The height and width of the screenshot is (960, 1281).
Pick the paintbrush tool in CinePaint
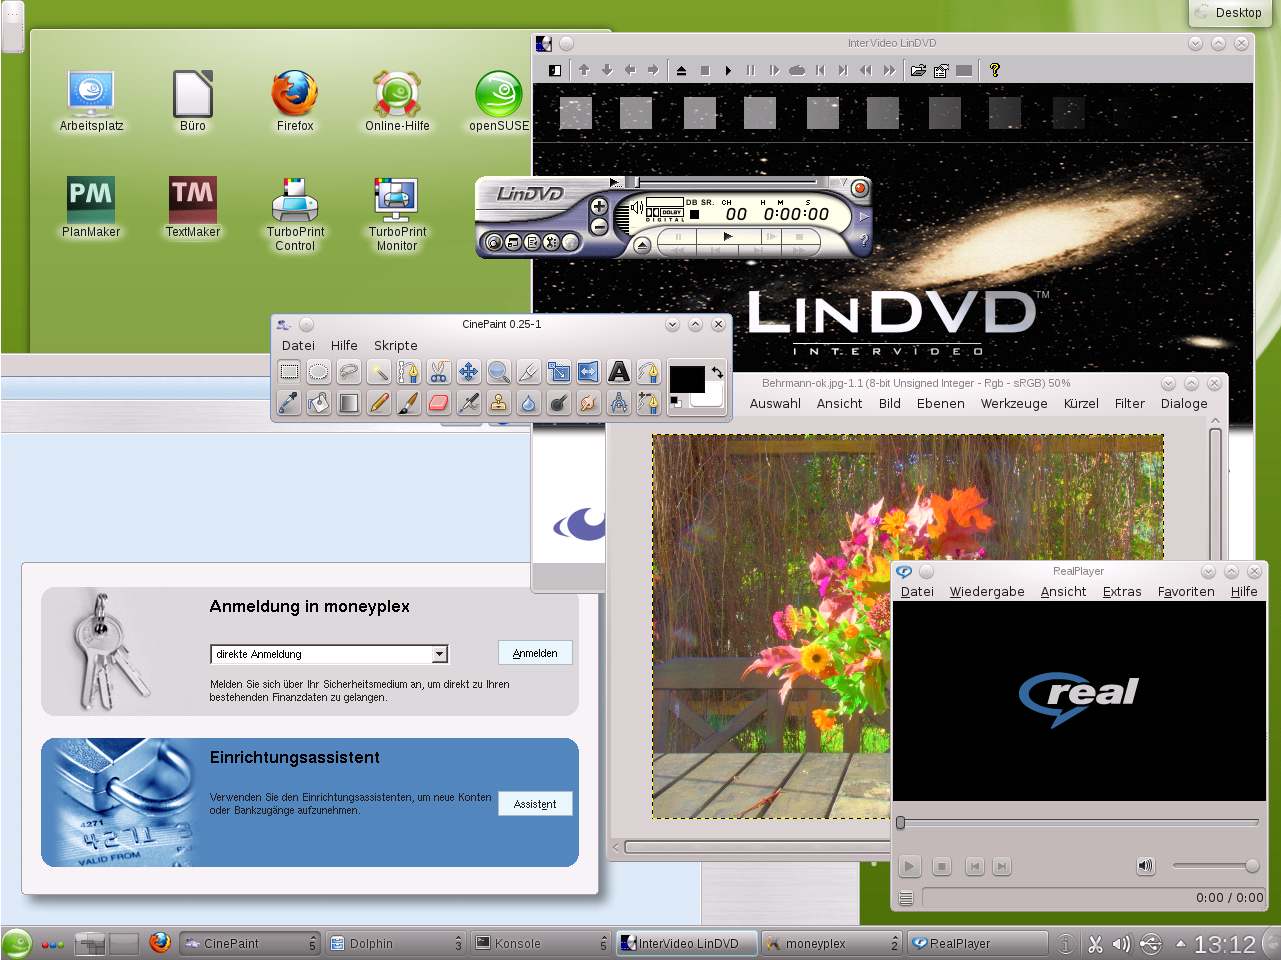tap(409, 402)
